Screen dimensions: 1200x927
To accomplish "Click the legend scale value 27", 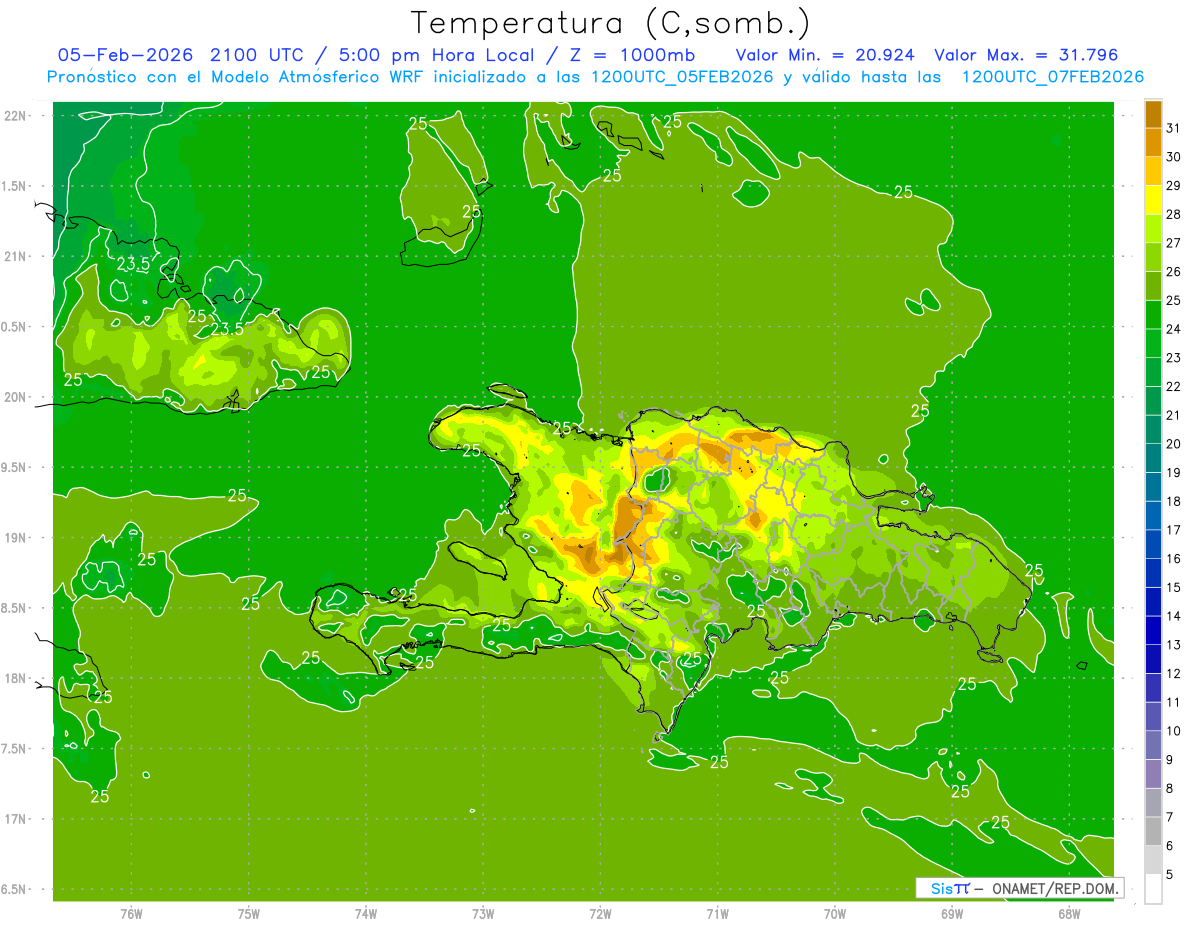I will (1174, 243).
